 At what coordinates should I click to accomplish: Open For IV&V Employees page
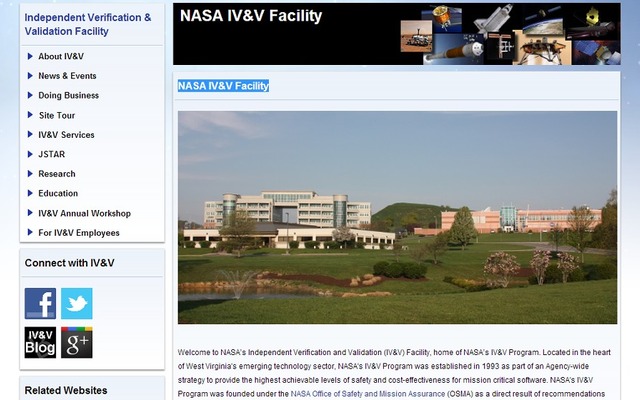coord(79,233)
